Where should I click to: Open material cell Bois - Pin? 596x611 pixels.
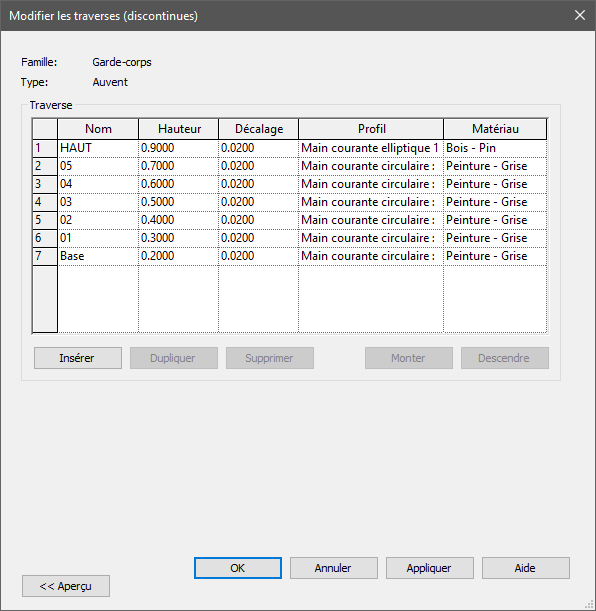pyautogui.click(x=495, y=148)
